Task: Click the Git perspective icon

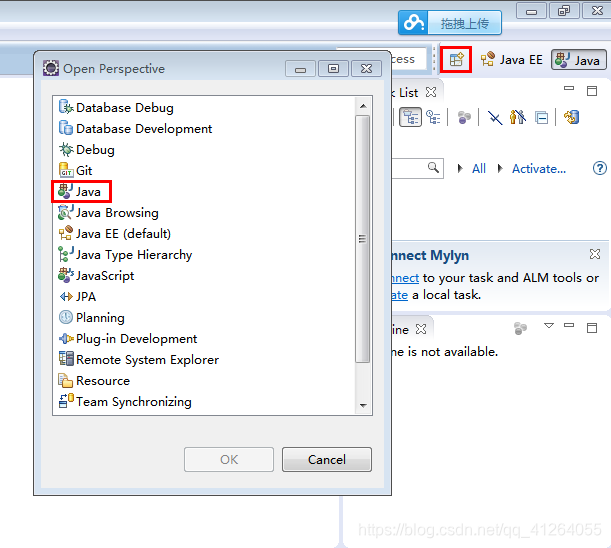Action: coord(65,170)
